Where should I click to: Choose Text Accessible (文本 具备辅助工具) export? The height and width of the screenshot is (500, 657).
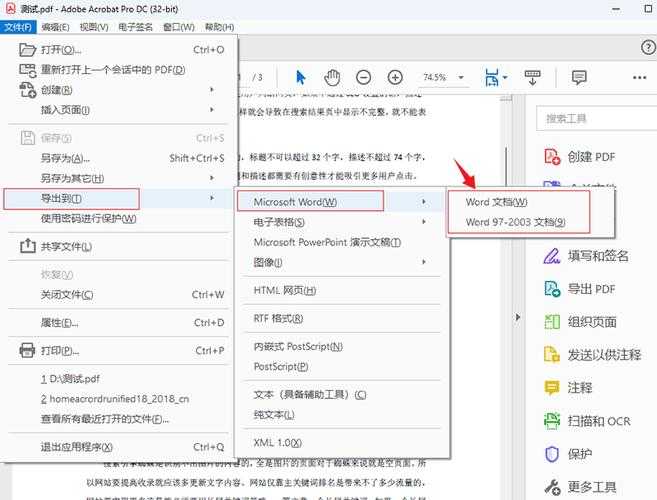310,395
